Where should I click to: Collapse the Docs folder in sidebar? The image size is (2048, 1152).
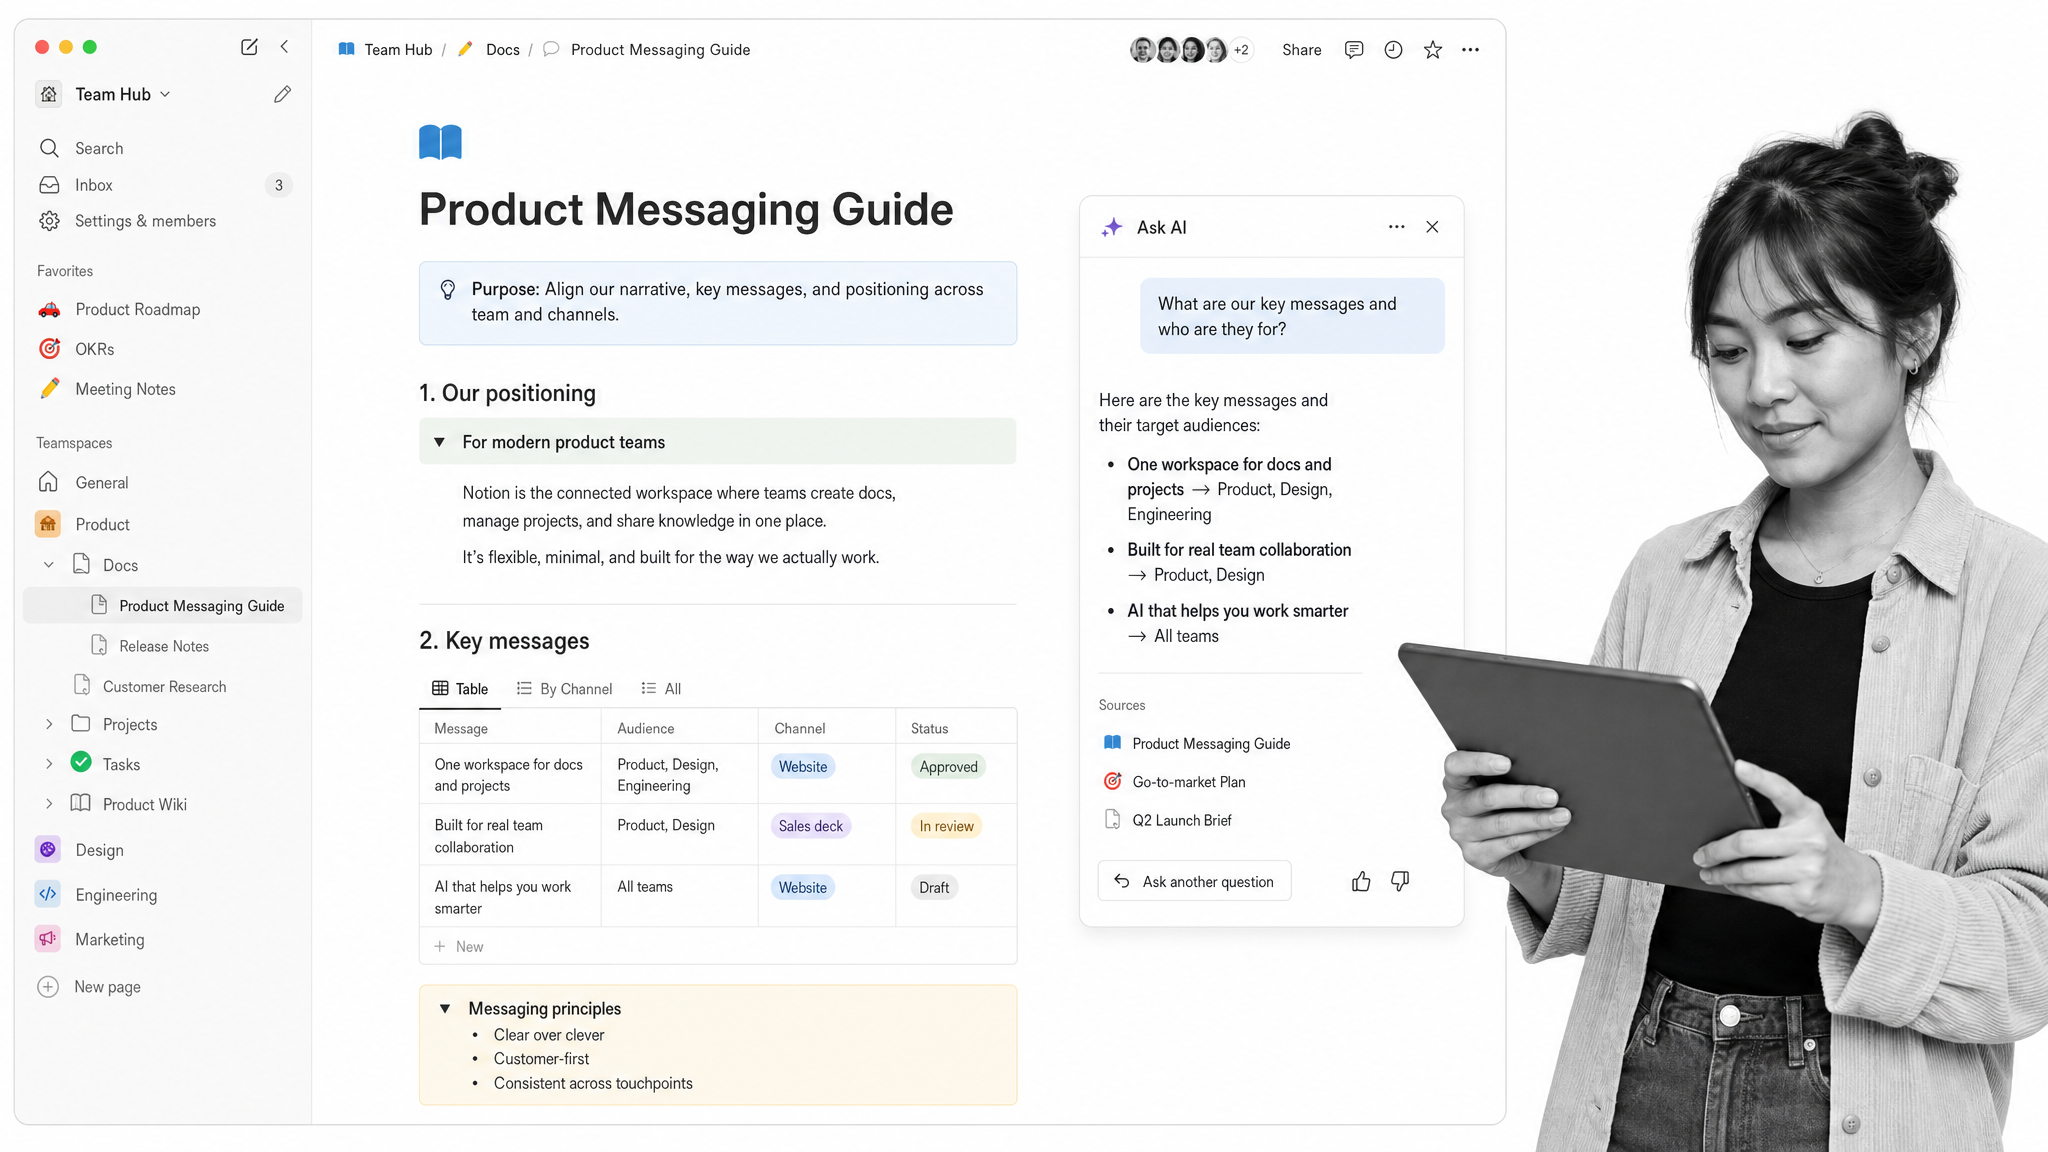48,565
